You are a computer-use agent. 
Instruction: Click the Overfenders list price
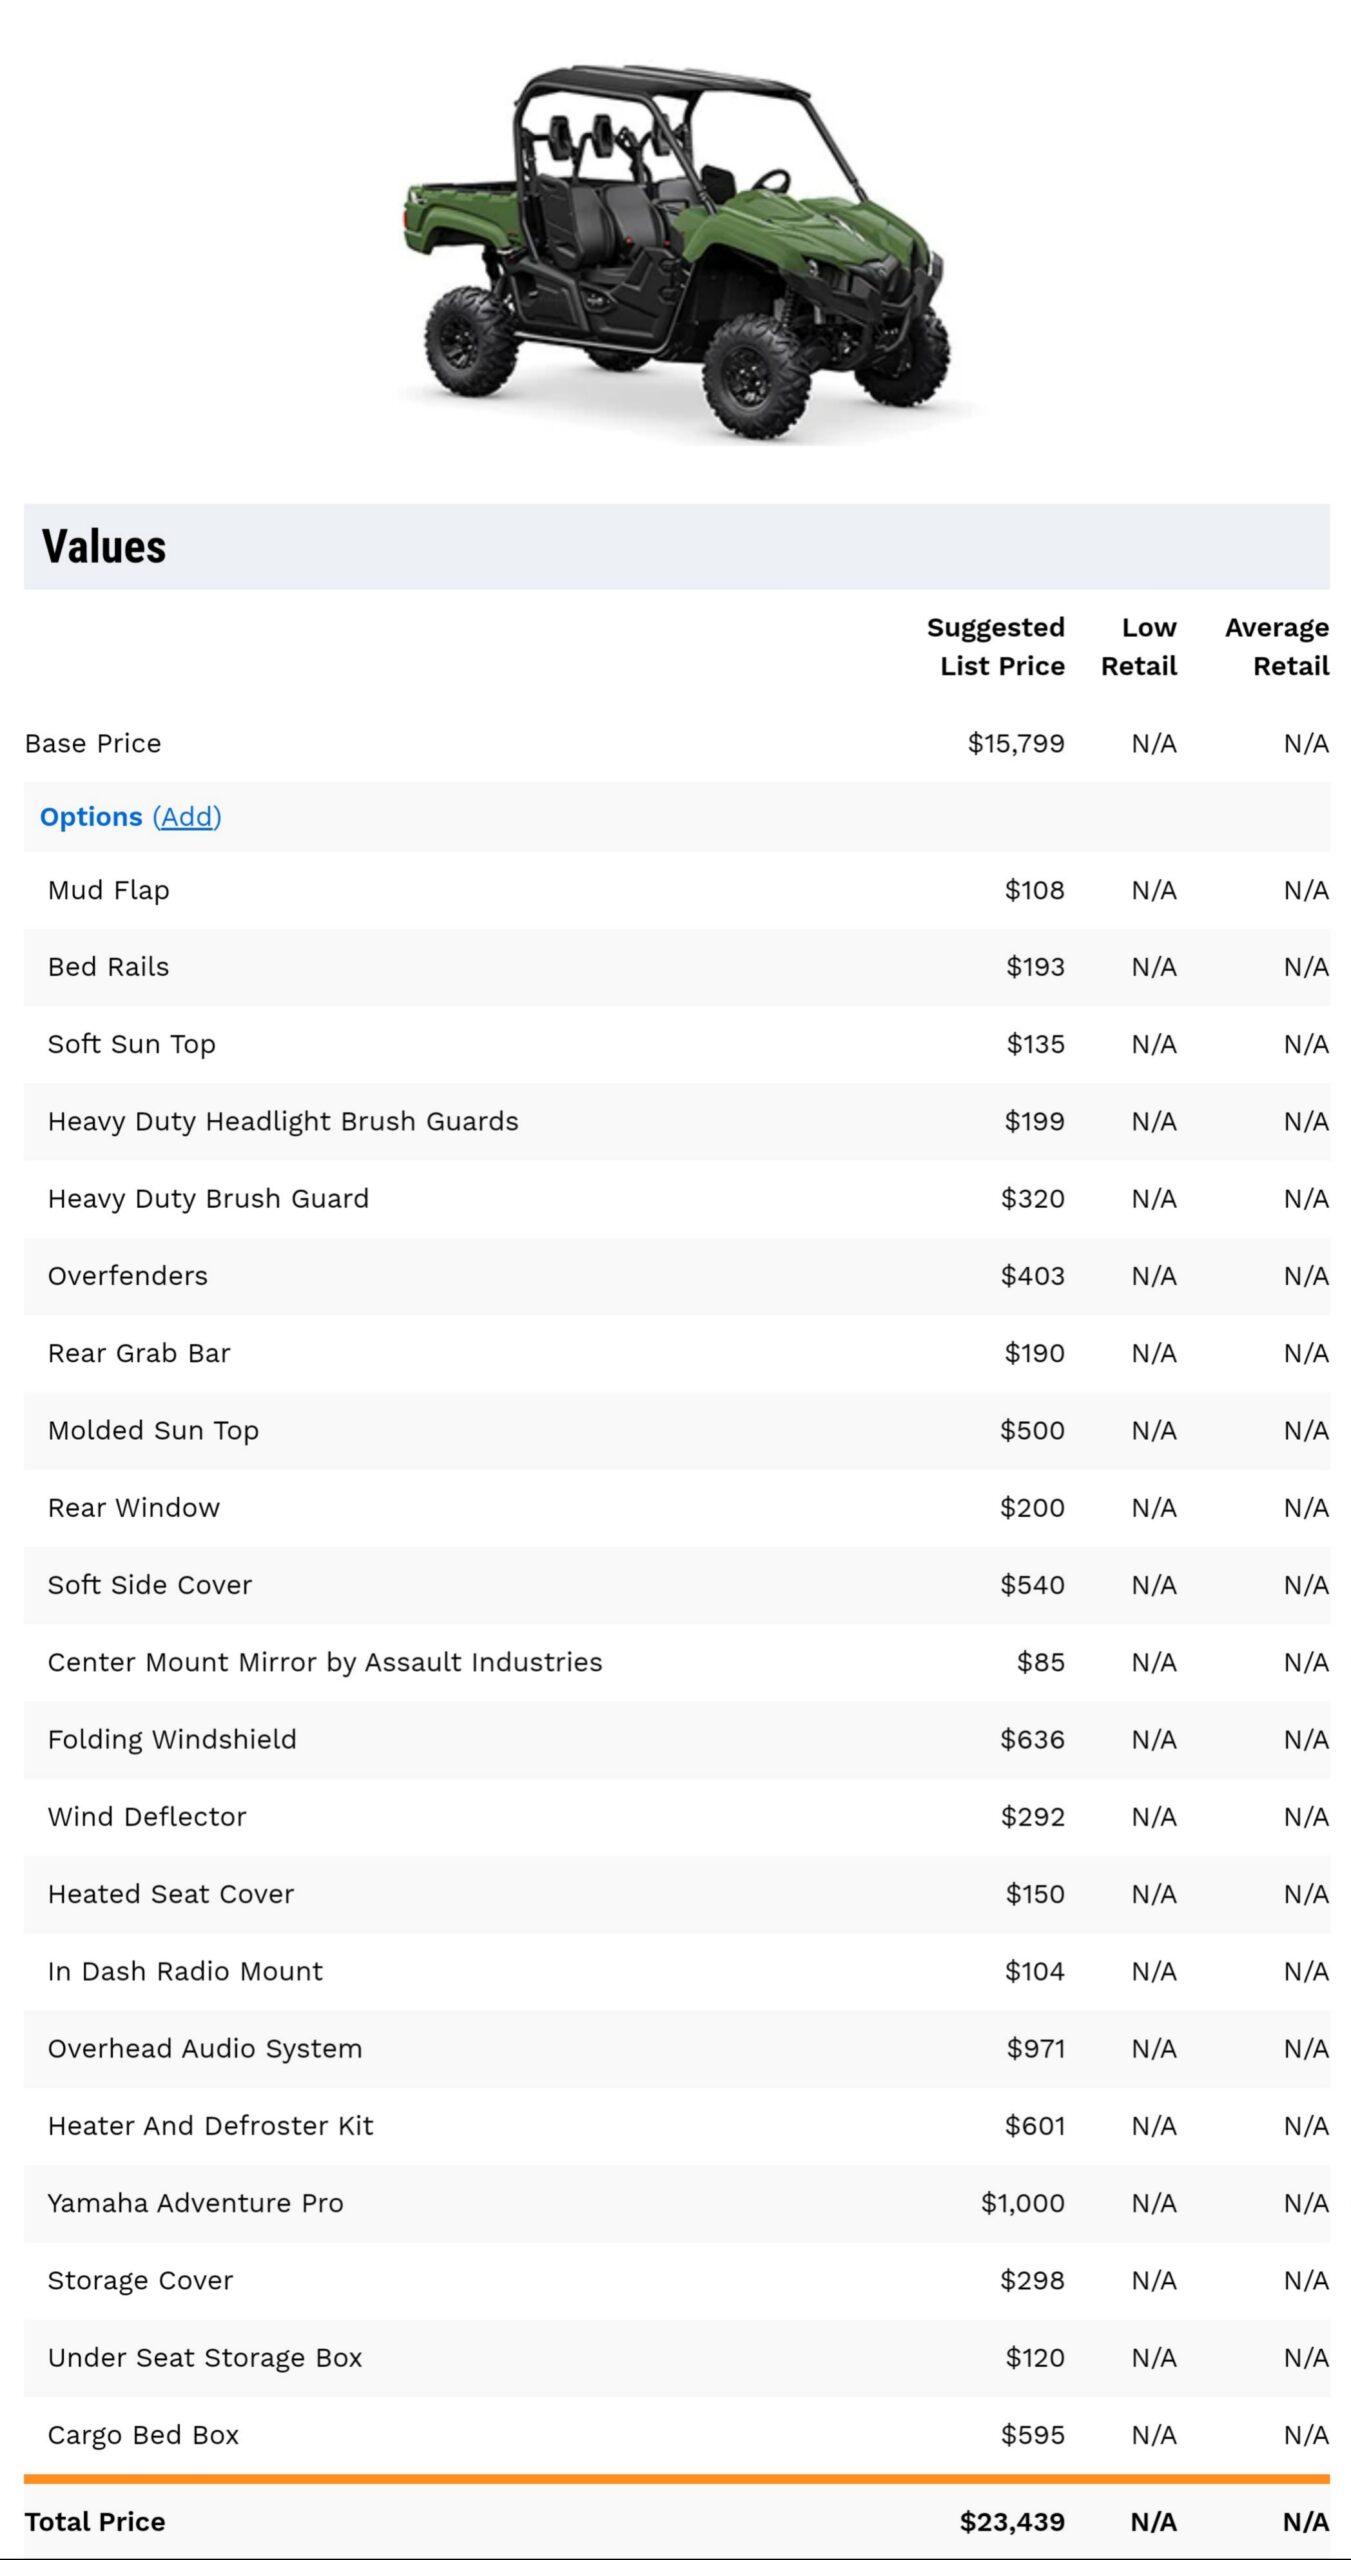click(1035, 1275)
